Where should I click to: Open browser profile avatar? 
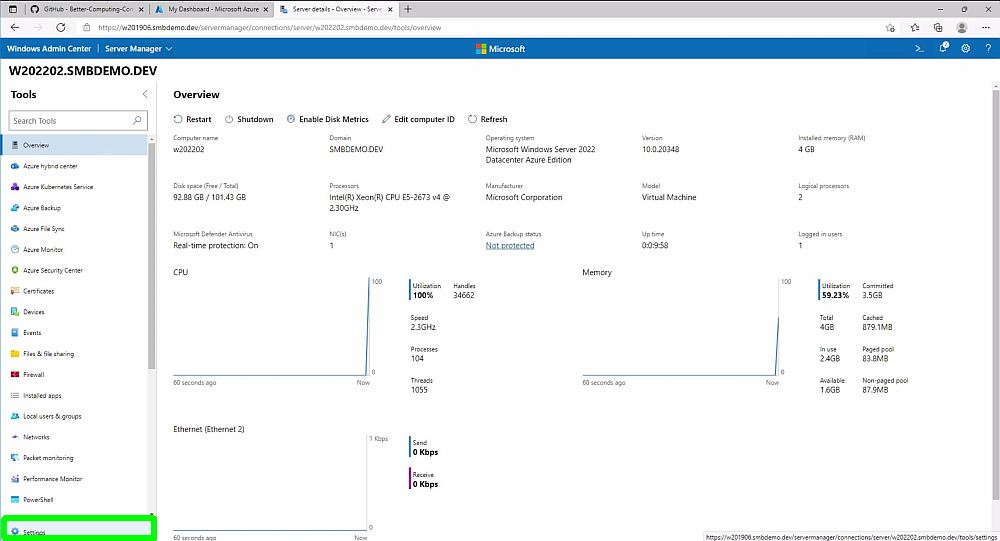tap(962, 27)
